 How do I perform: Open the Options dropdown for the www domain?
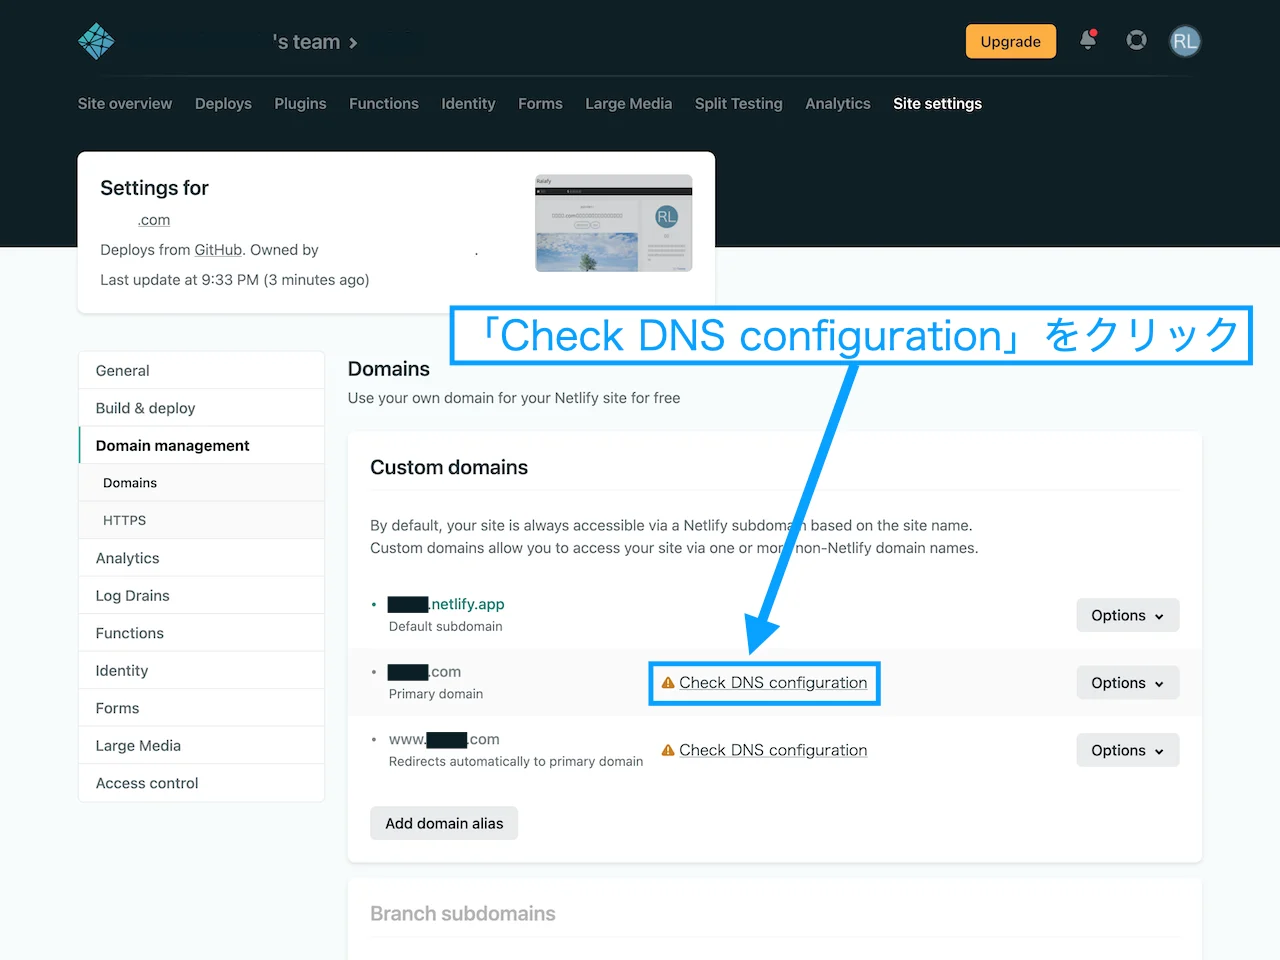pos(1127,750)
